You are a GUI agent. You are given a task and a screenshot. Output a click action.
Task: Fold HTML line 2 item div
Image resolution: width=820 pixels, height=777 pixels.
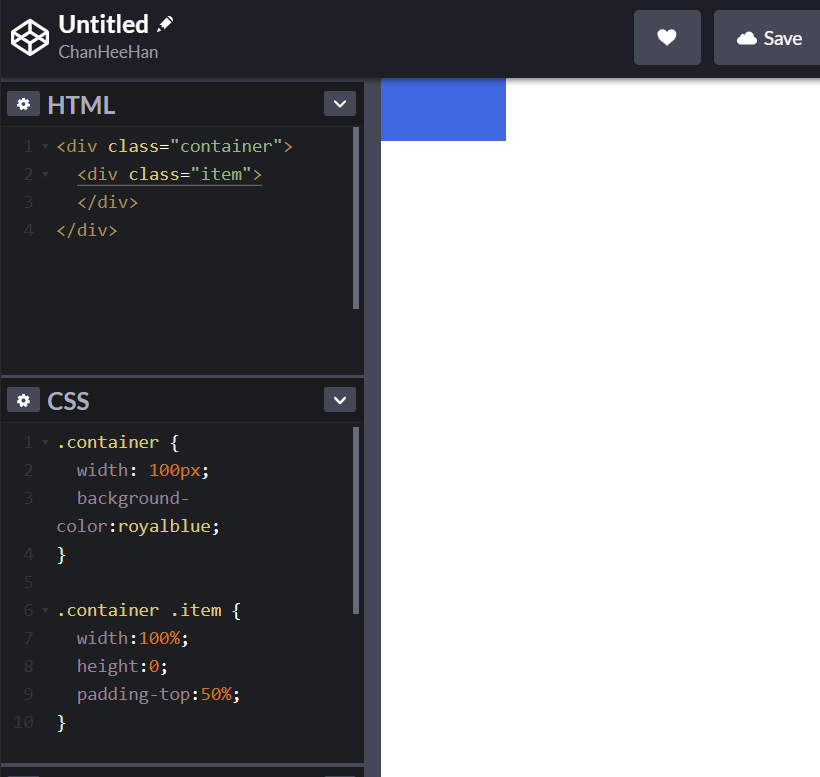tap(45, 174)
